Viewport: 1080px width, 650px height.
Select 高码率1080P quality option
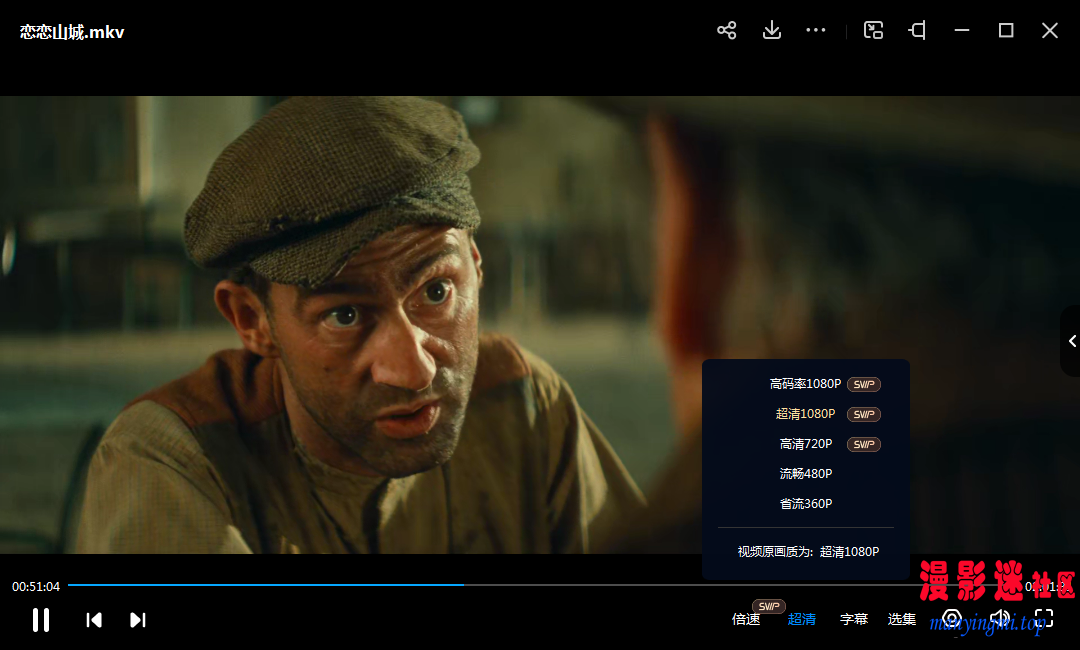[806, 384]
